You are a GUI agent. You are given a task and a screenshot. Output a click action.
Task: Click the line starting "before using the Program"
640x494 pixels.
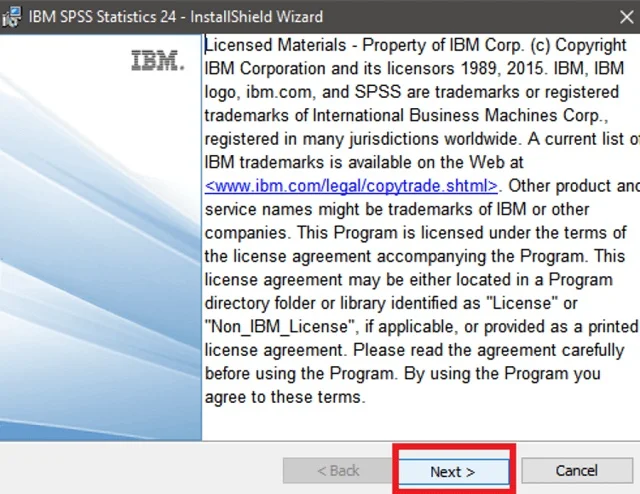402,374
